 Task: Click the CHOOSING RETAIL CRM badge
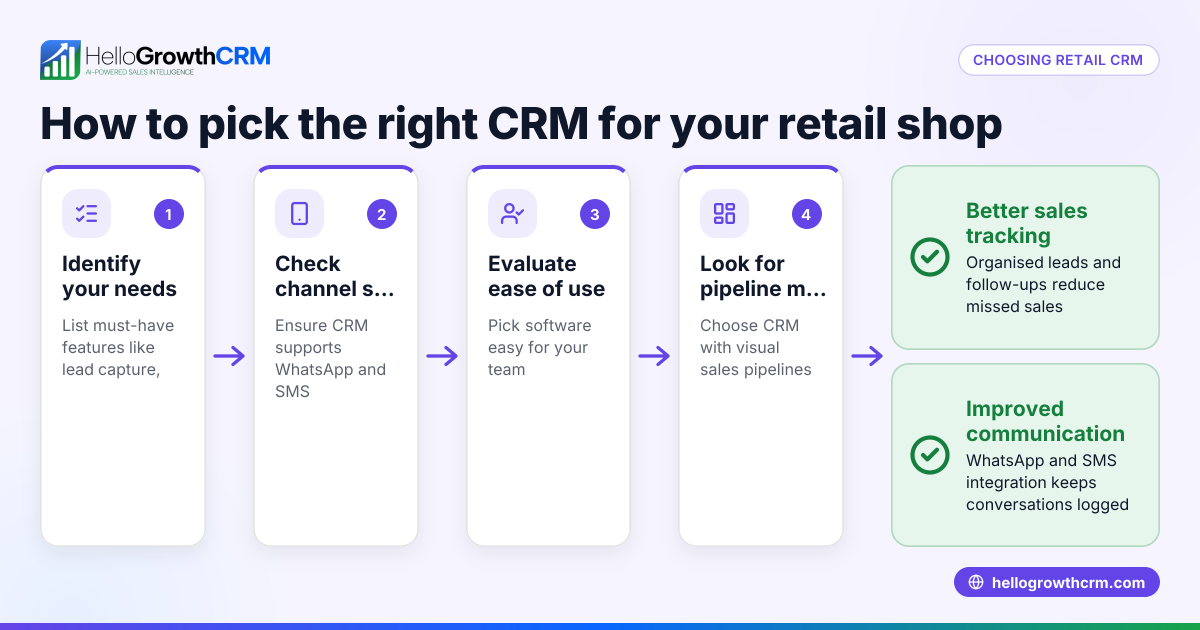tap(1058, 60)
